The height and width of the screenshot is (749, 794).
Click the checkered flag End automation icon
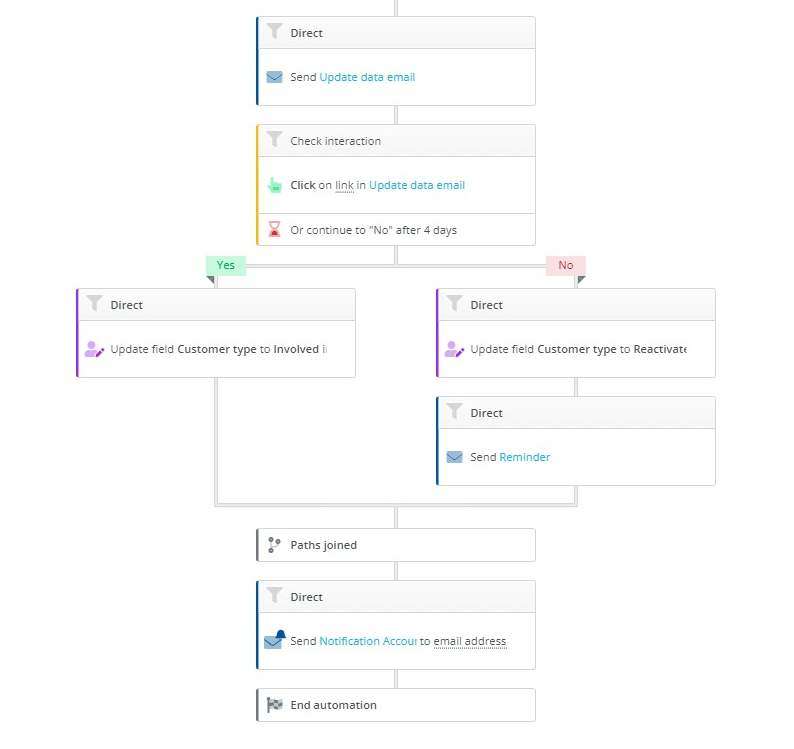click(274, 705)
